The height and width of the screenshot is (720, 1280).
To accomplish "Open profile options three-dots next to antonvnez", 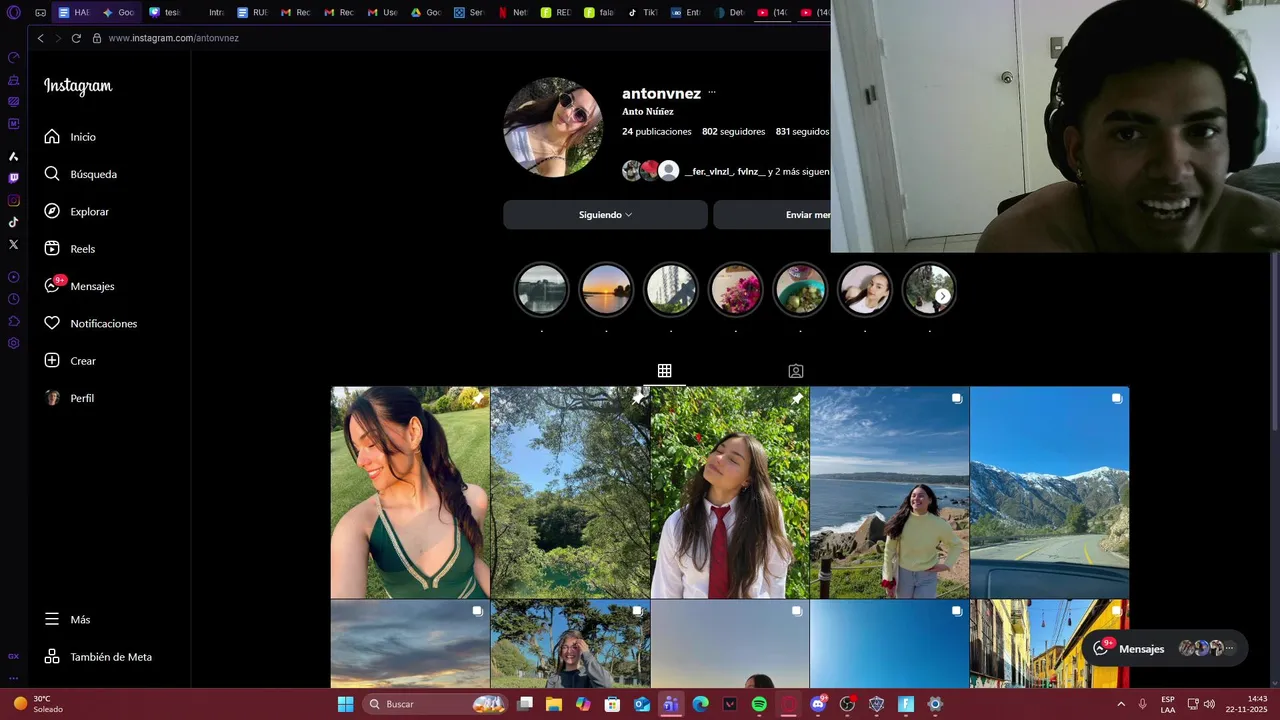I will click(712, 93).
